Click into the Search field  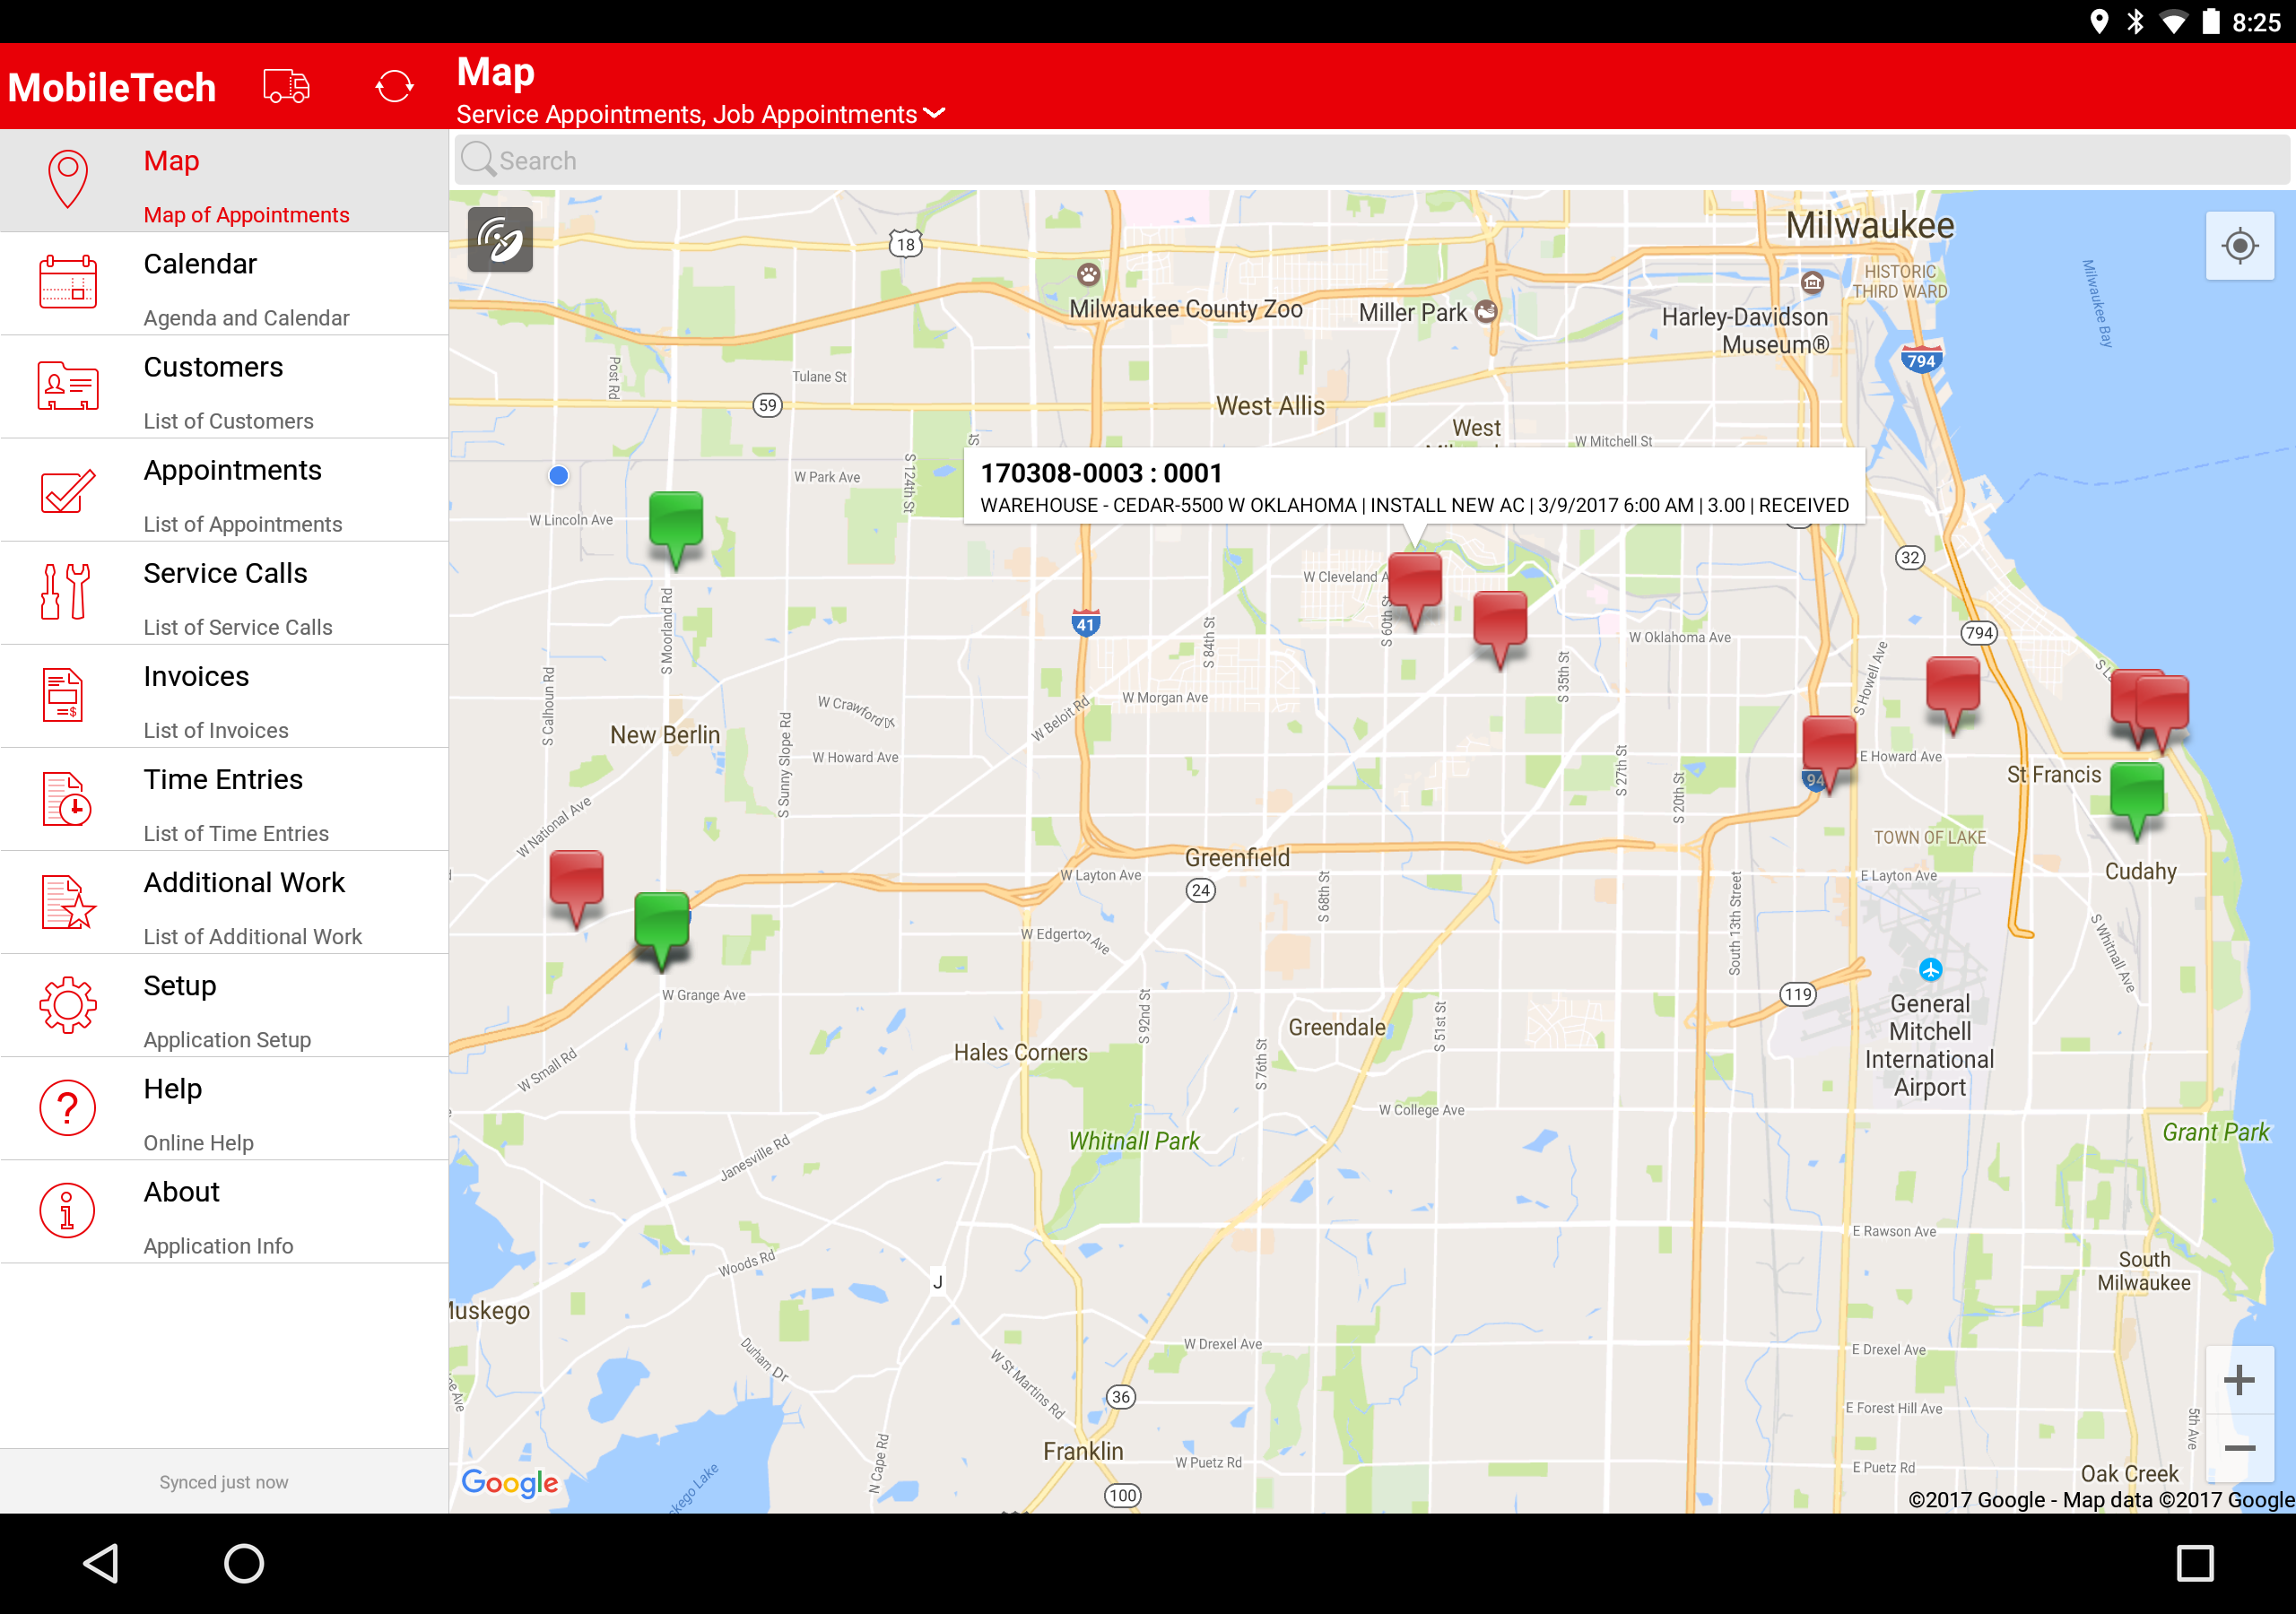[1370, 161]
